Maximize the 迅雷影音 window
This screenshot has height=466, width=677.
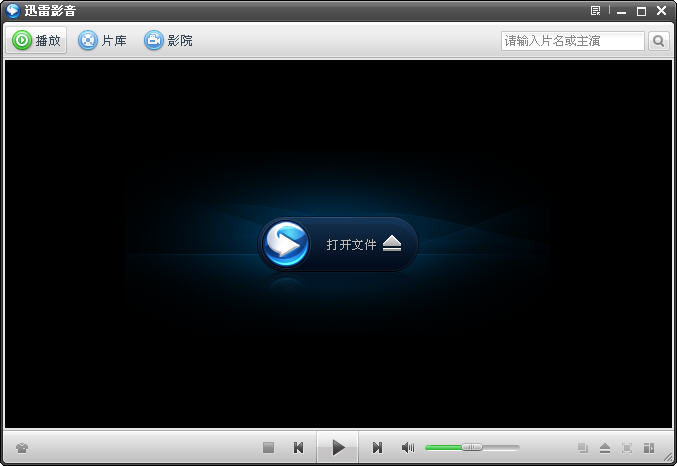pos(642,11)
